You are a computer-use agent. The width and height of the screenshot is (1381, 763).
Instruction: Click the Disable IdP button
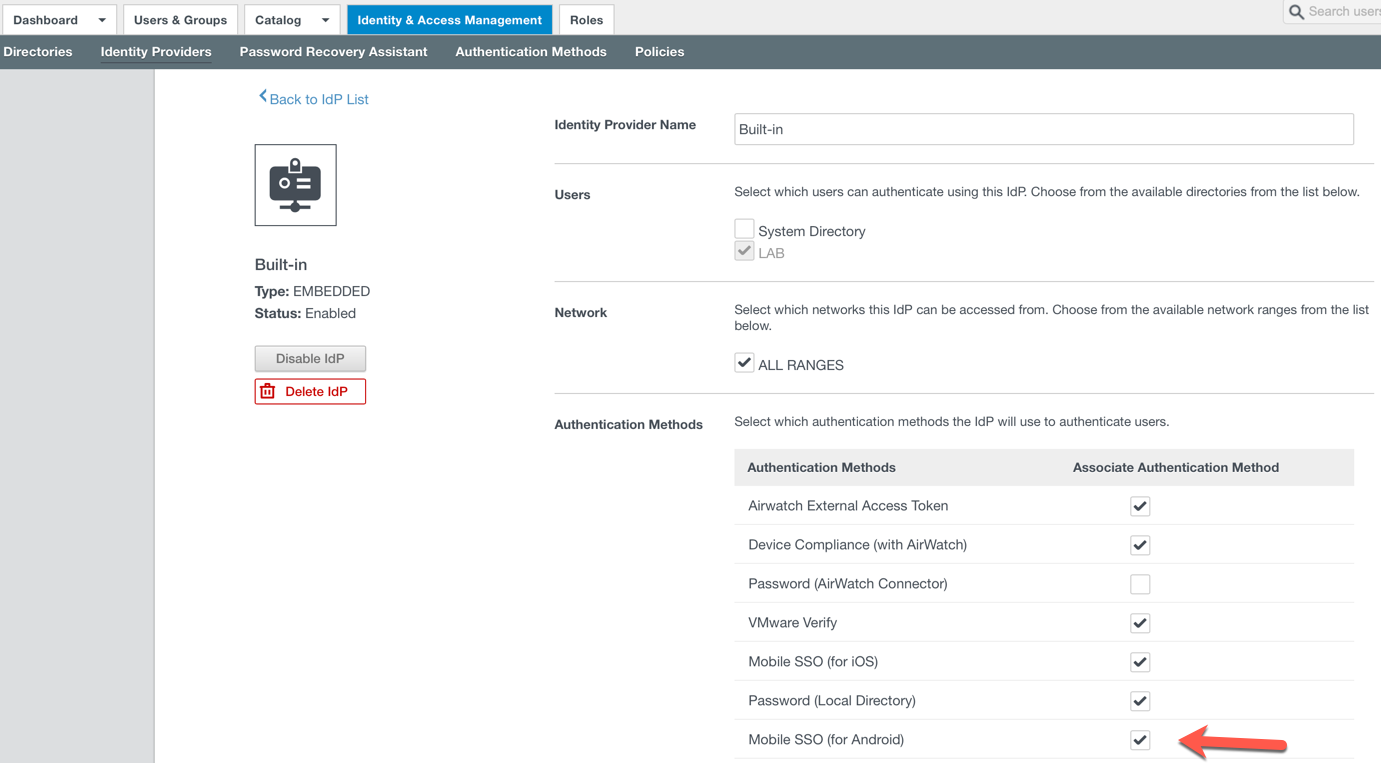point(310,358)
